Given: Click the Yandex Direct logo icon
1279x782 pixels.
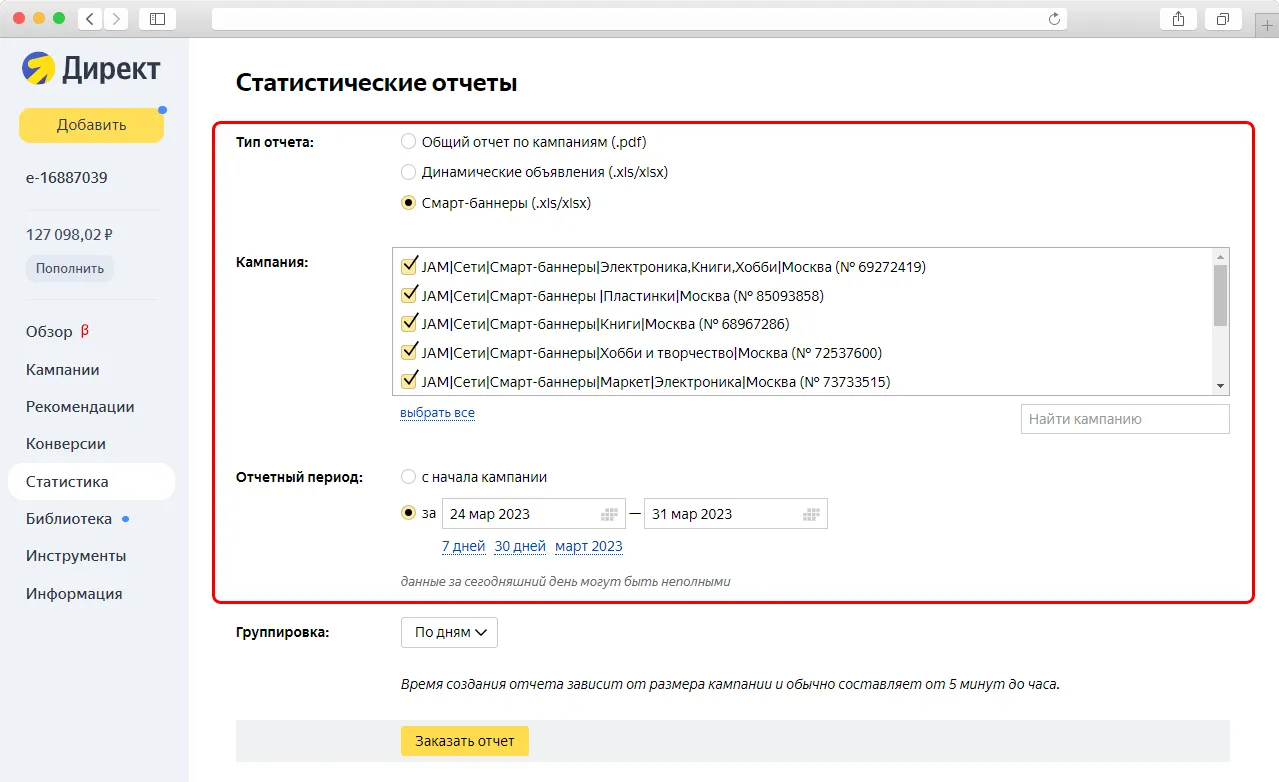Looking at the screenshot, I should pos(39,68).
